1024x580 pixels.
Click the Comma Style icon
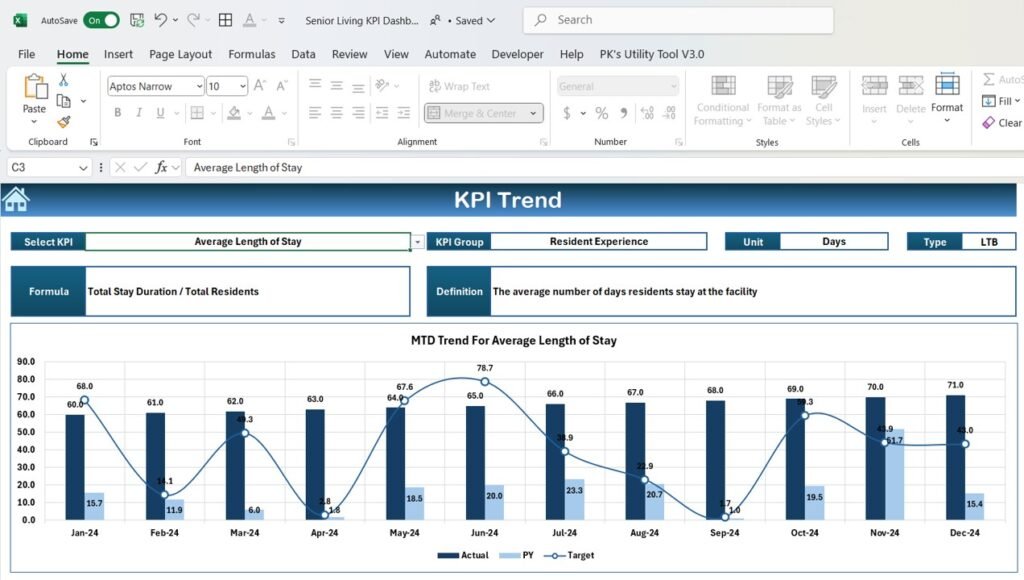pos(625,113)
